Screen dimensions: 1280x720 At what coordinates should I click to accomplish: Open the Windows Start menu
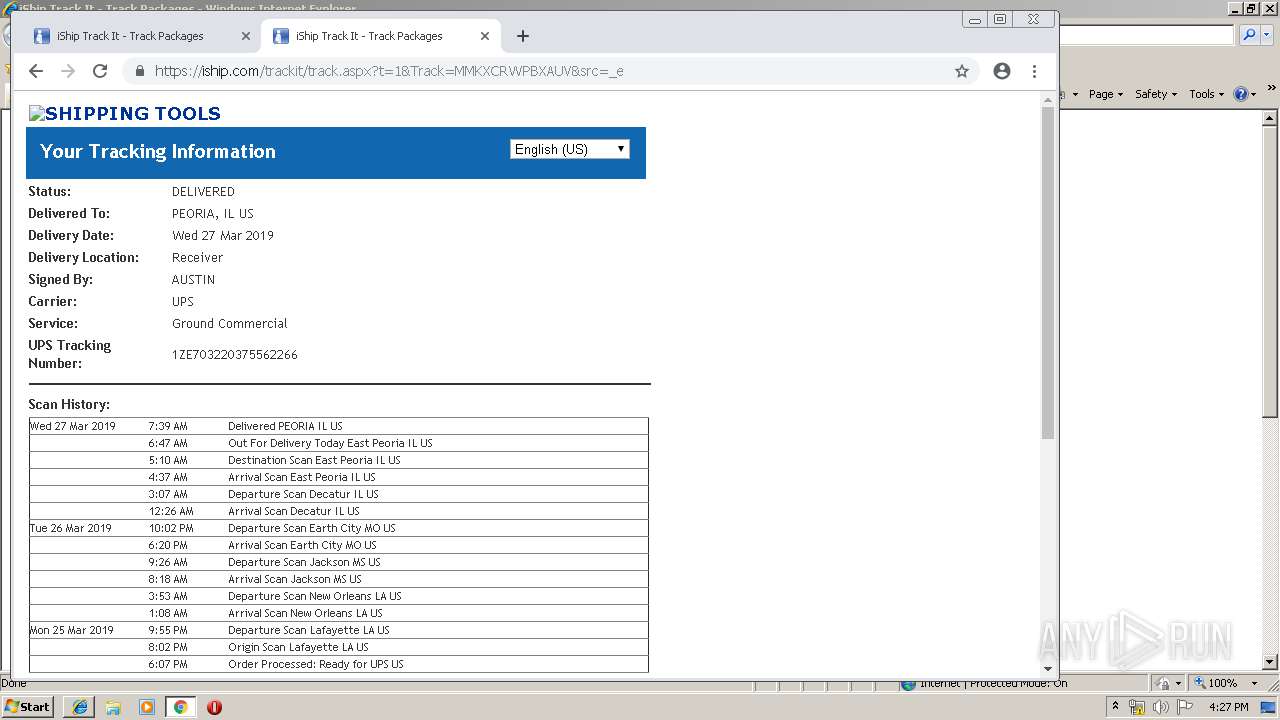click(27, 706)
